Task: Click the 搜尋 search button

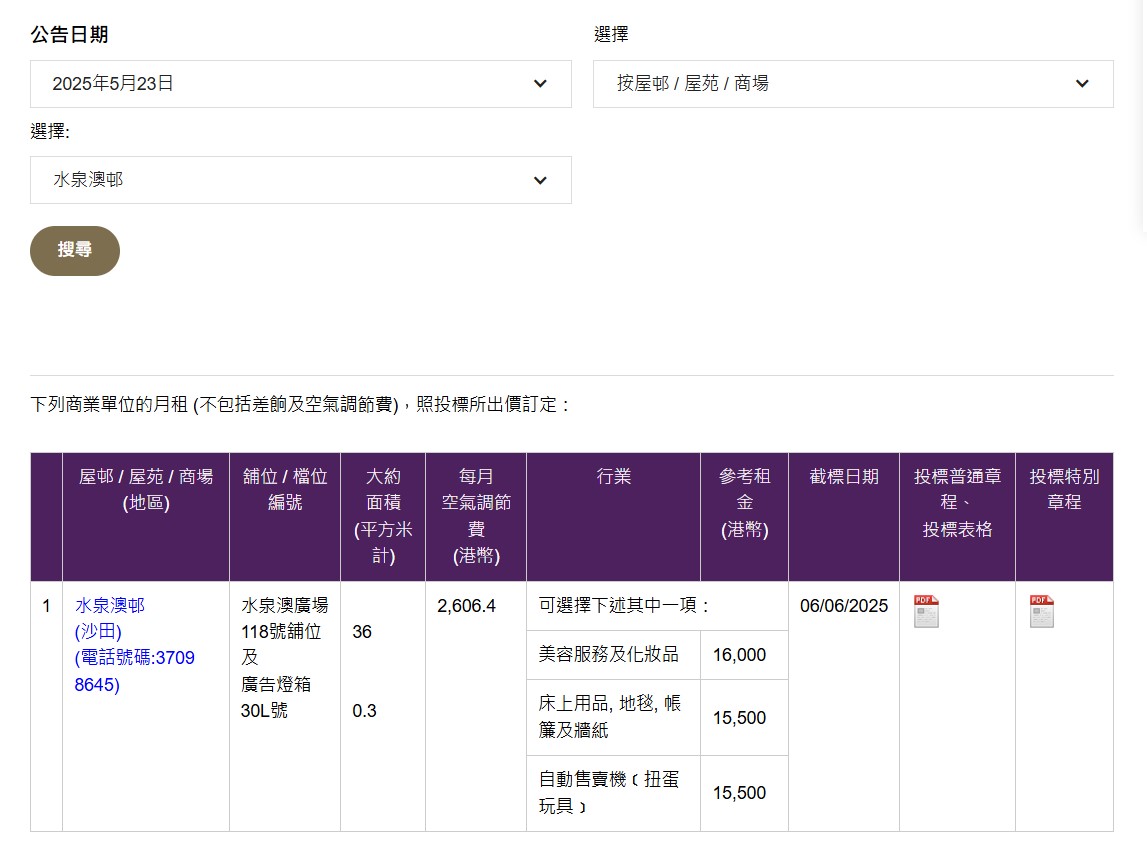Action: 75,251
